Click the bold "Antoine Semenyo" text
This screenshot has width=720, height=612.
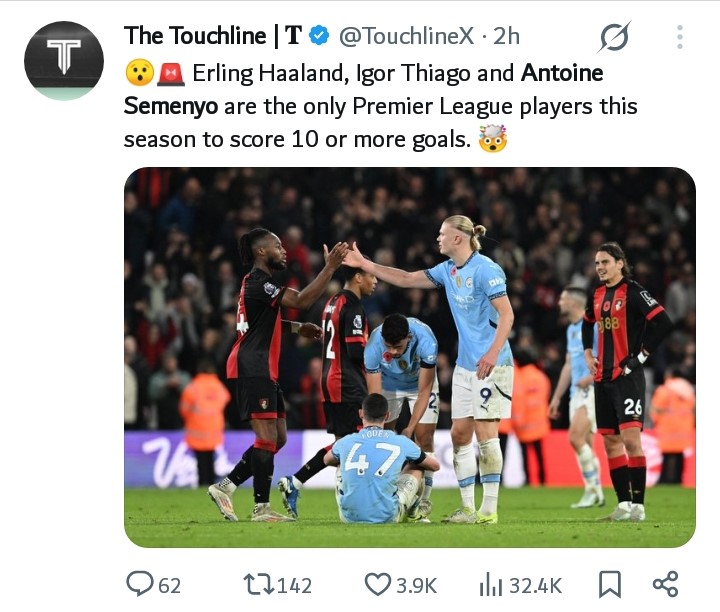tap(562, 73)
